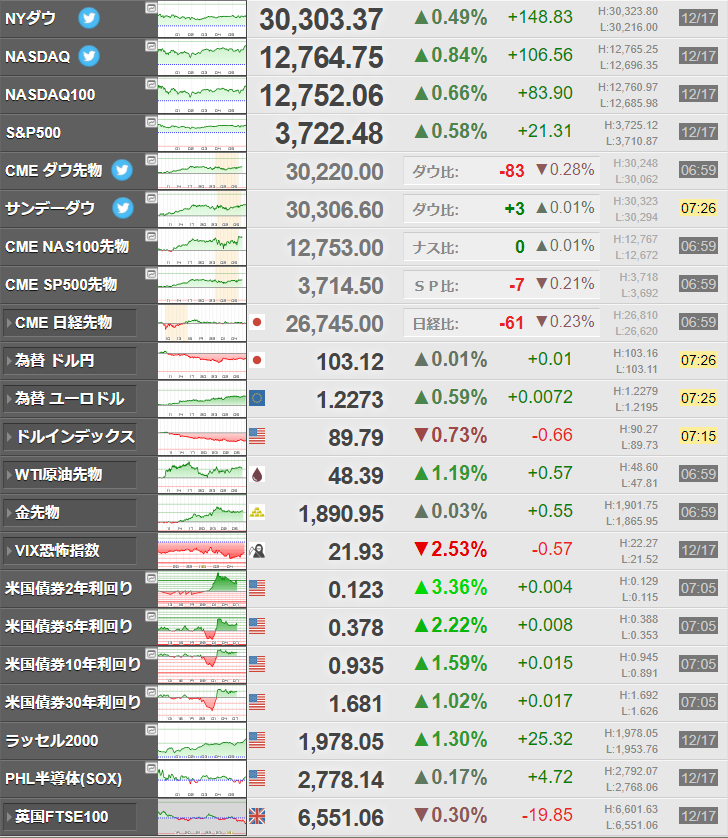This screenshot has height=838, width=728.
Task: Open the 米国債券2年利回り mini chart
Action: click(x=202, y=588)
